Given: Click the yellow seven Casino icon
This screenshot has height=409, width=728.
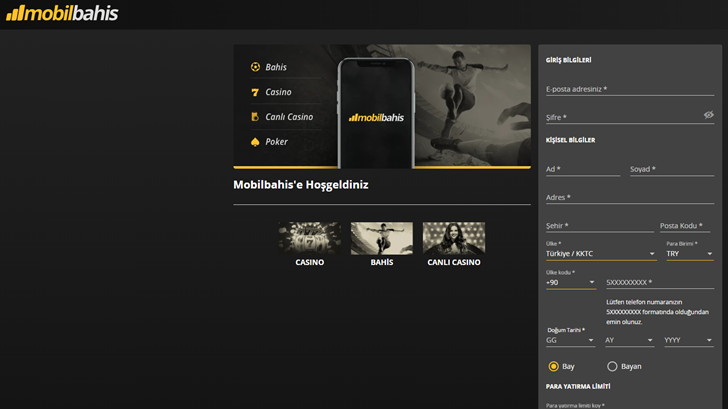Looking at the screenshot, I should click(x=255, y=92).
